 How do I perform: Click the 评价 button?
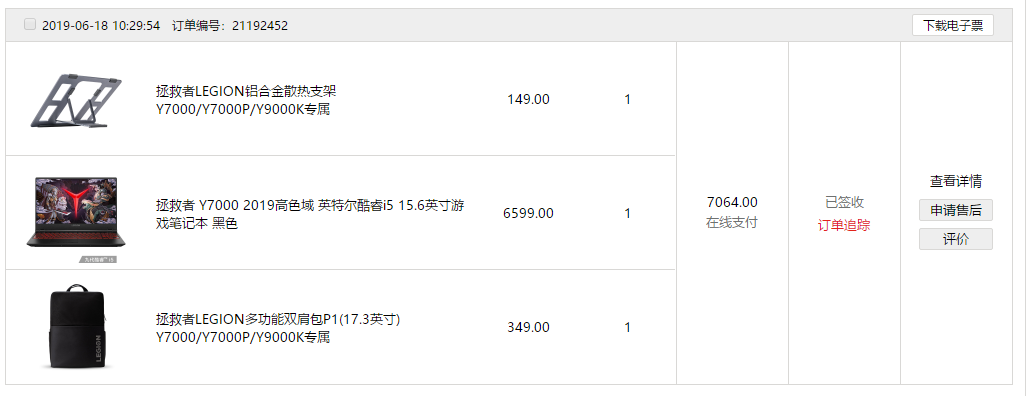[956, 239]
